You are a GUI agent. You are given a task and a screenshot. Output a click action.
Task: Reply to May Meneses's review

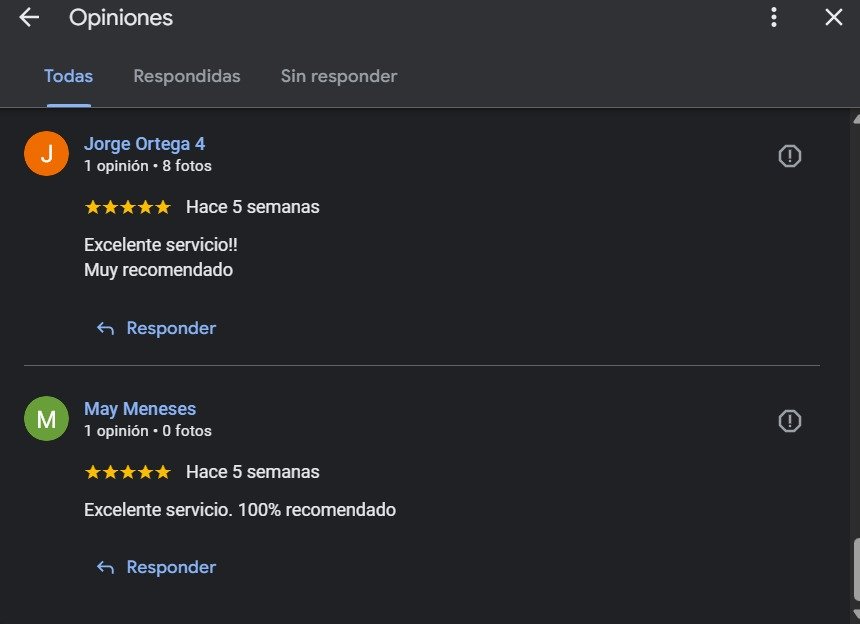tap(170, 567)
